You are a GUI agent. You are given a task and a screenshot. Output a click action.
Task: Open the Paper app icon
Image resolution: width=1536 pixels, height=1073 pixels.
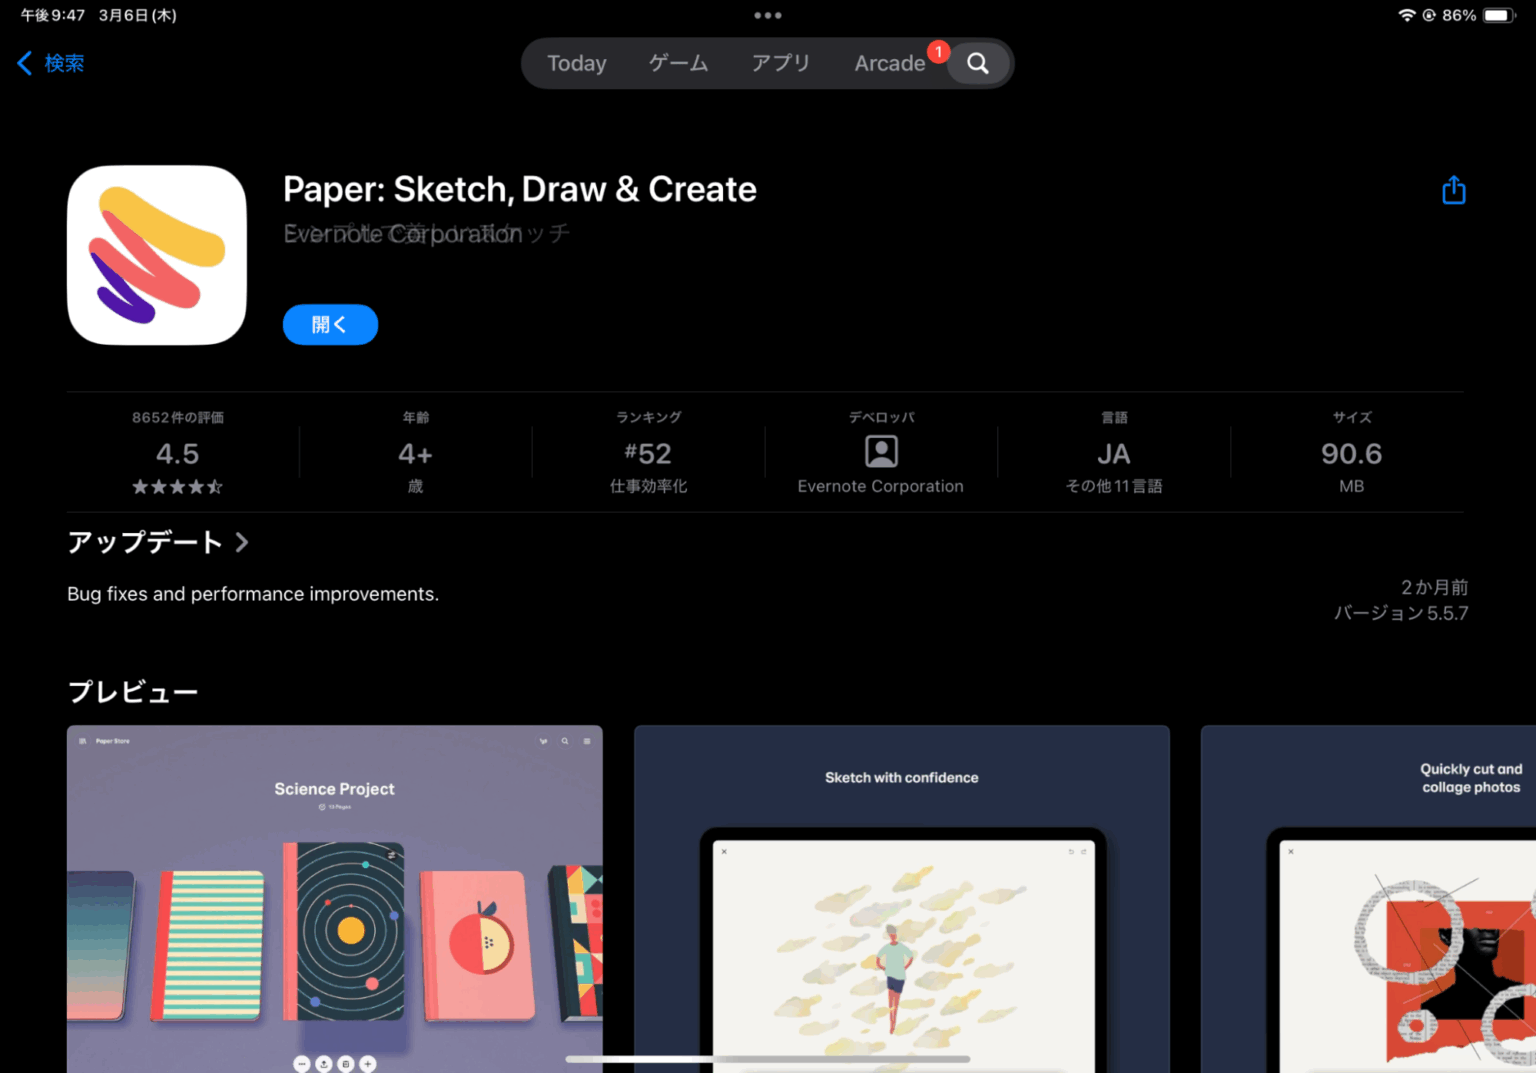click(x=157, y=255)
